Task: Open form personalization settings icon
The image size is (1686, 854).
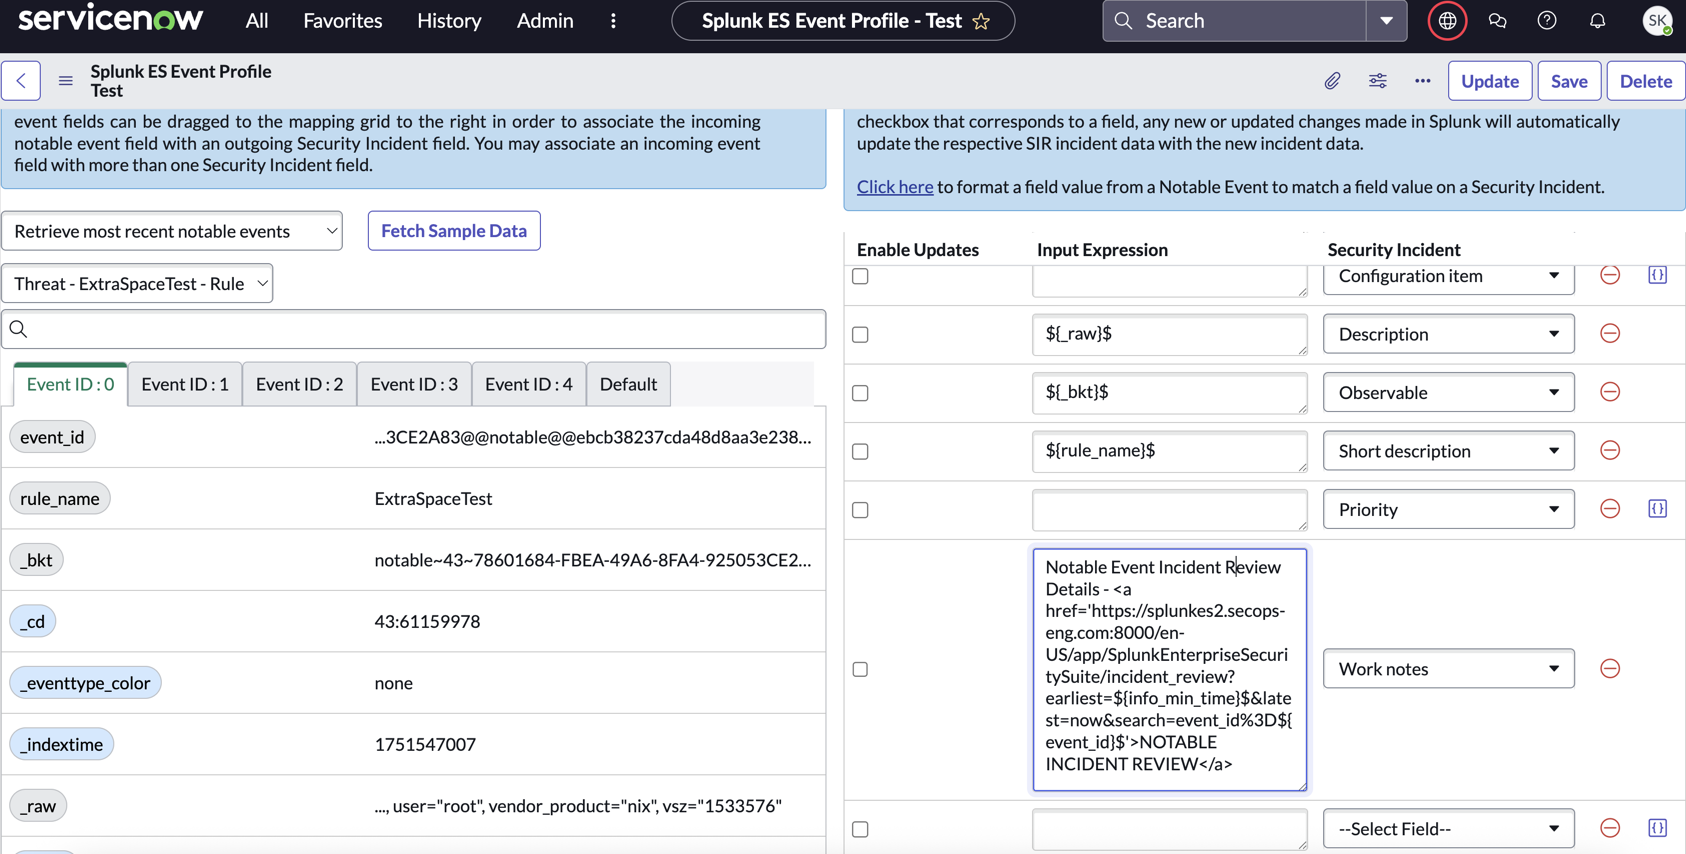Action: 1378,81
